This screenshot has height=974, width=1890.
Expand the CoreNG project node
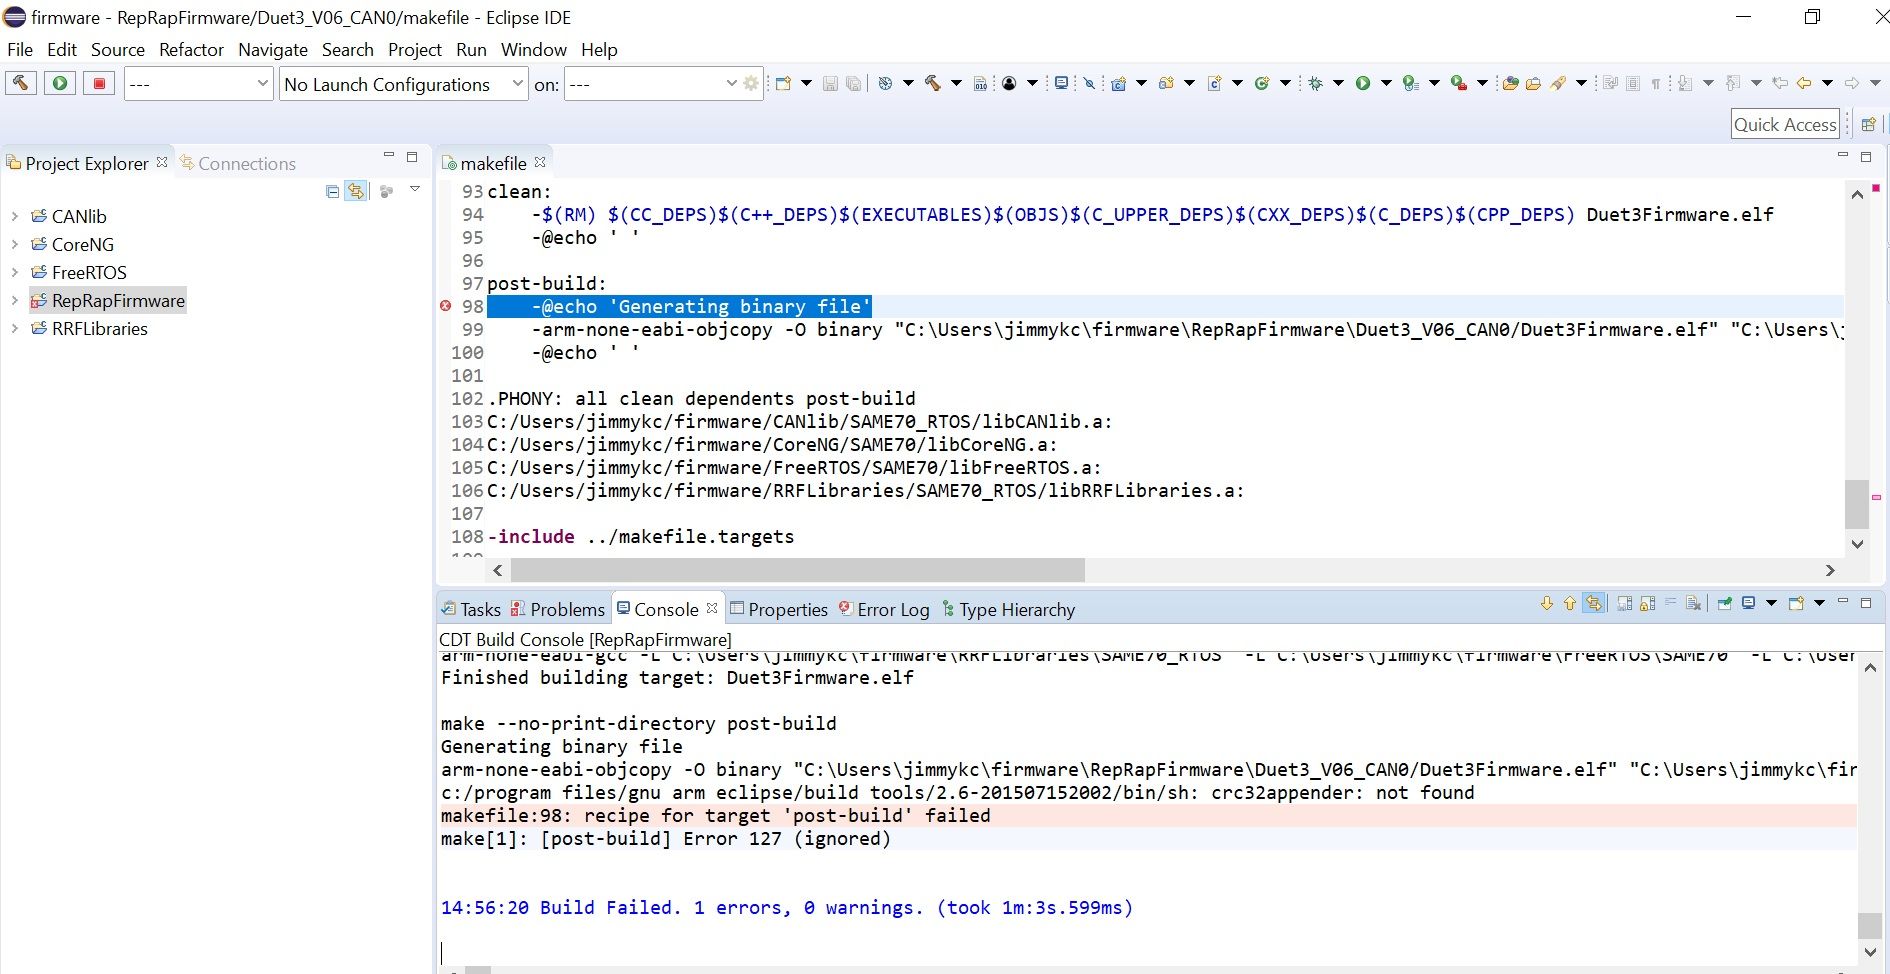[14, 244]
